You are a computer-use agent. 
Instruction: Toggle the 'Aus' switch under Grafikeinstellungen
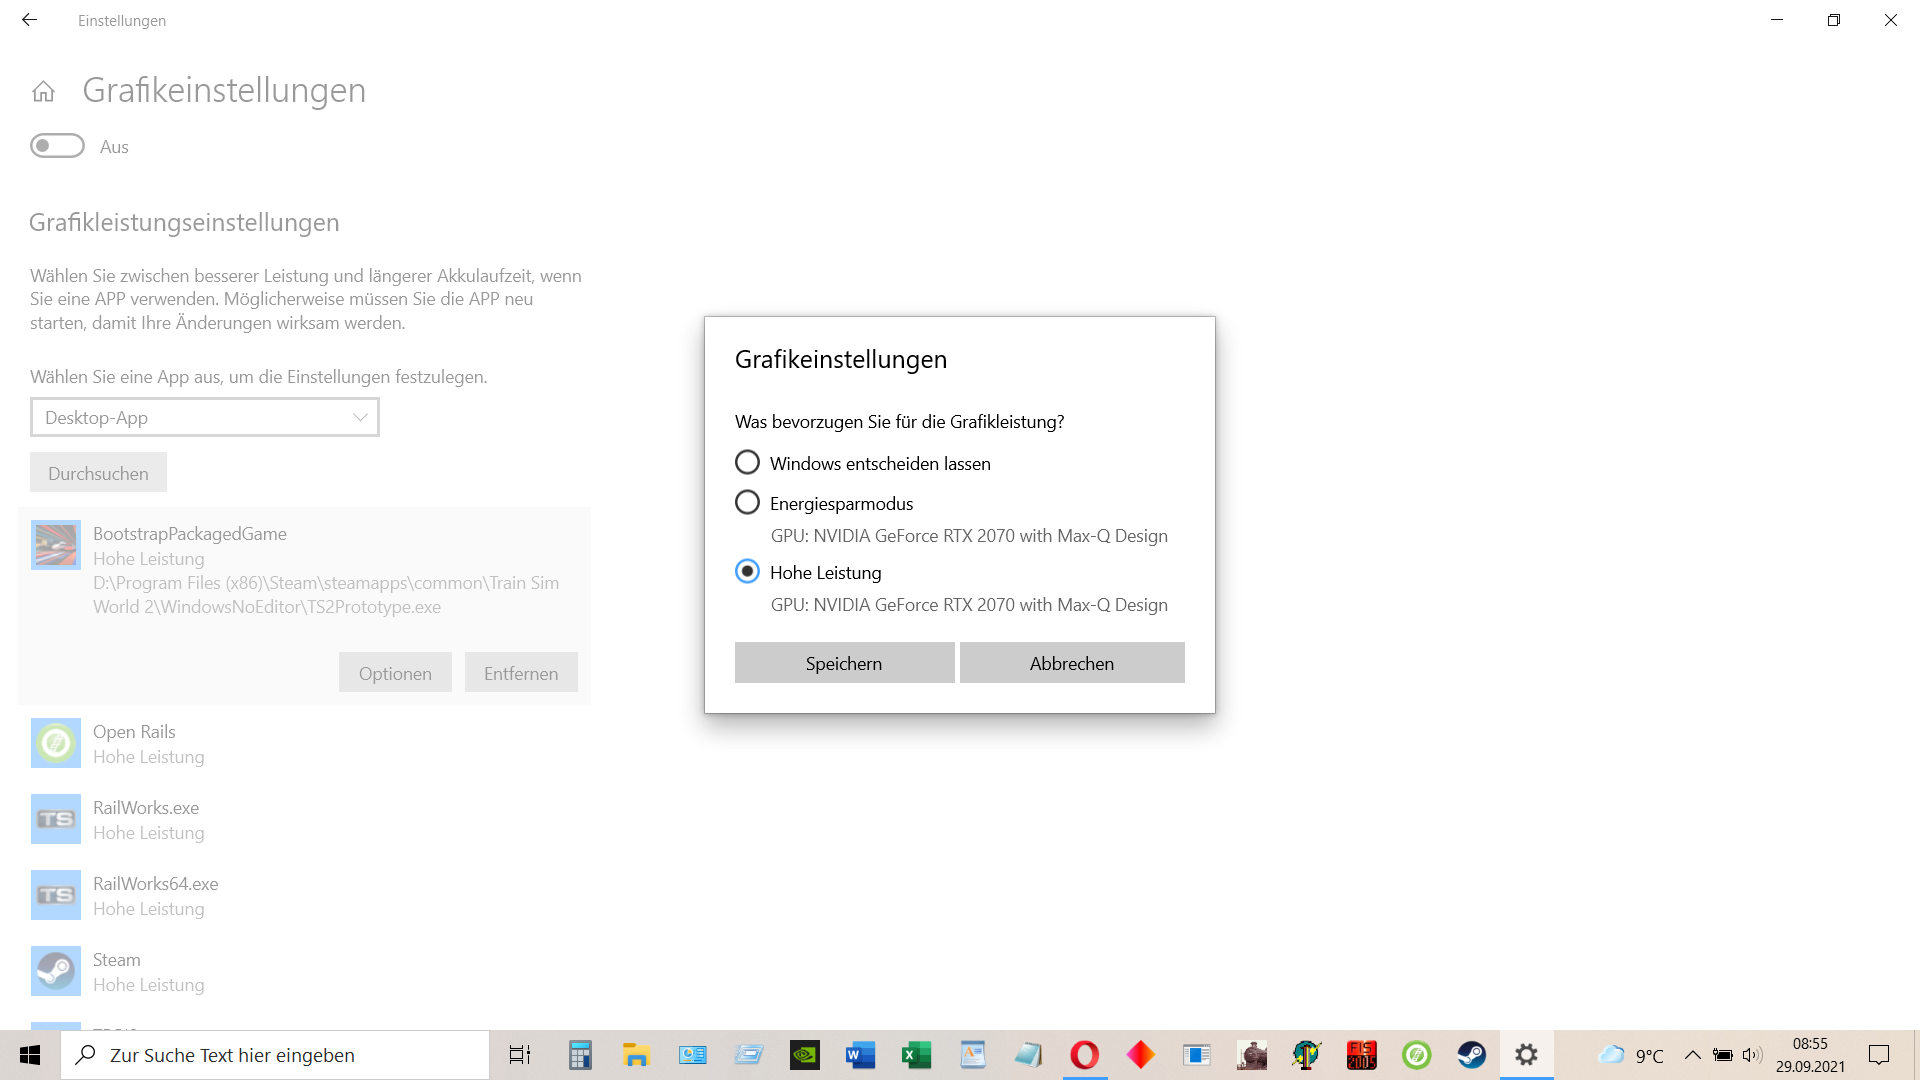click(x=57, y=146)
